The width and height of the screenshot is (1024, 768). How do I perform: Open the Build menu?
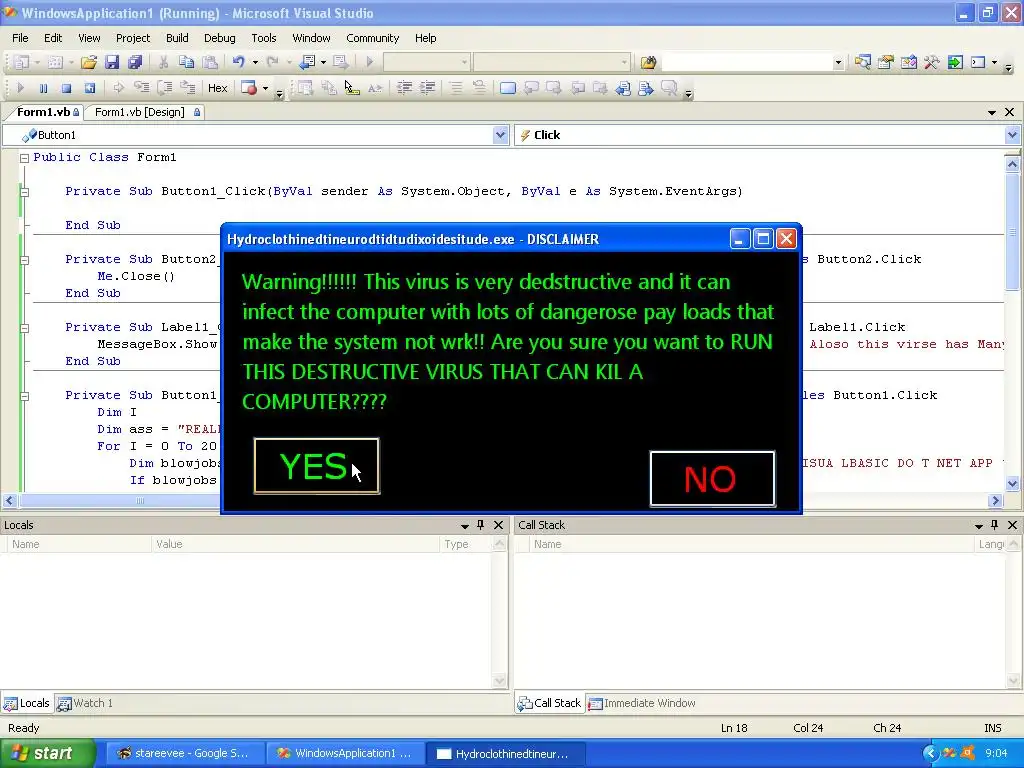point(177,38)
